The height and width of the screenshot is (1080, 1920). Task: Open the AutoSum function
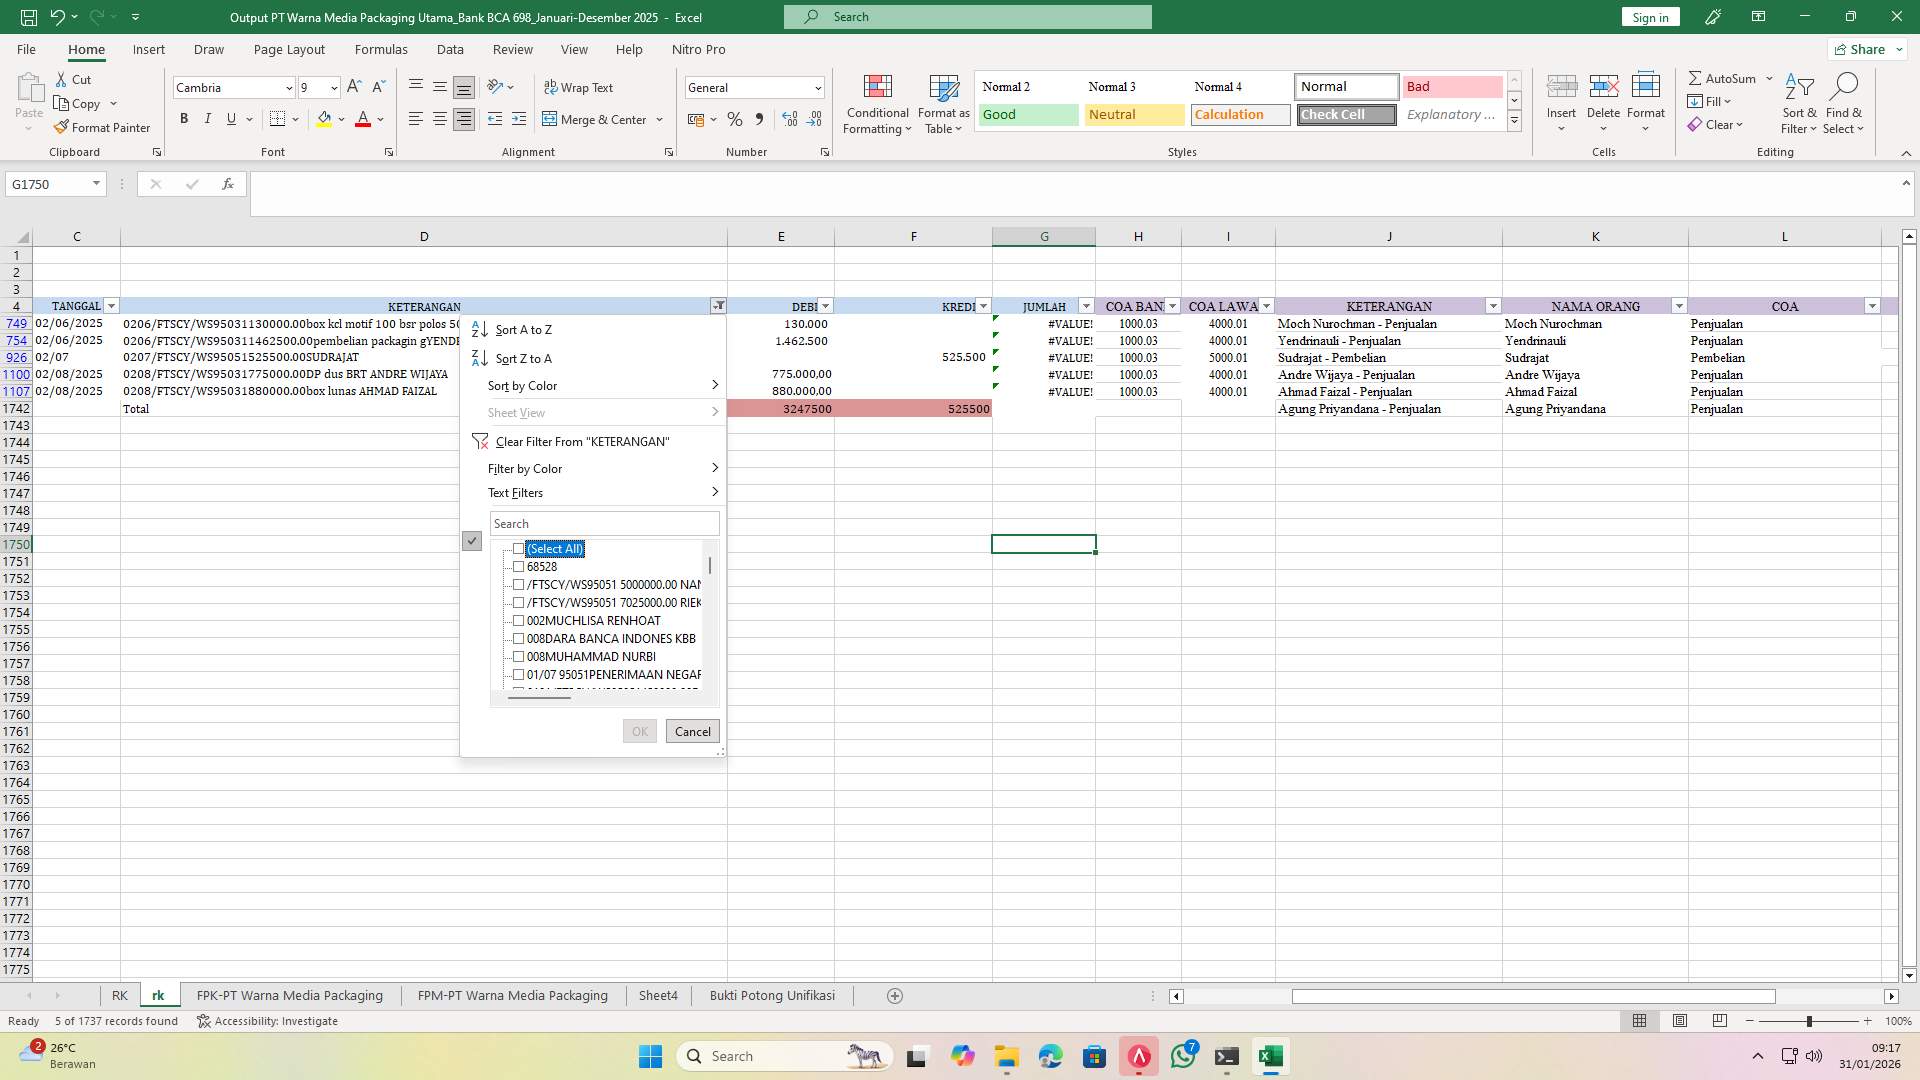[1722, 77]
